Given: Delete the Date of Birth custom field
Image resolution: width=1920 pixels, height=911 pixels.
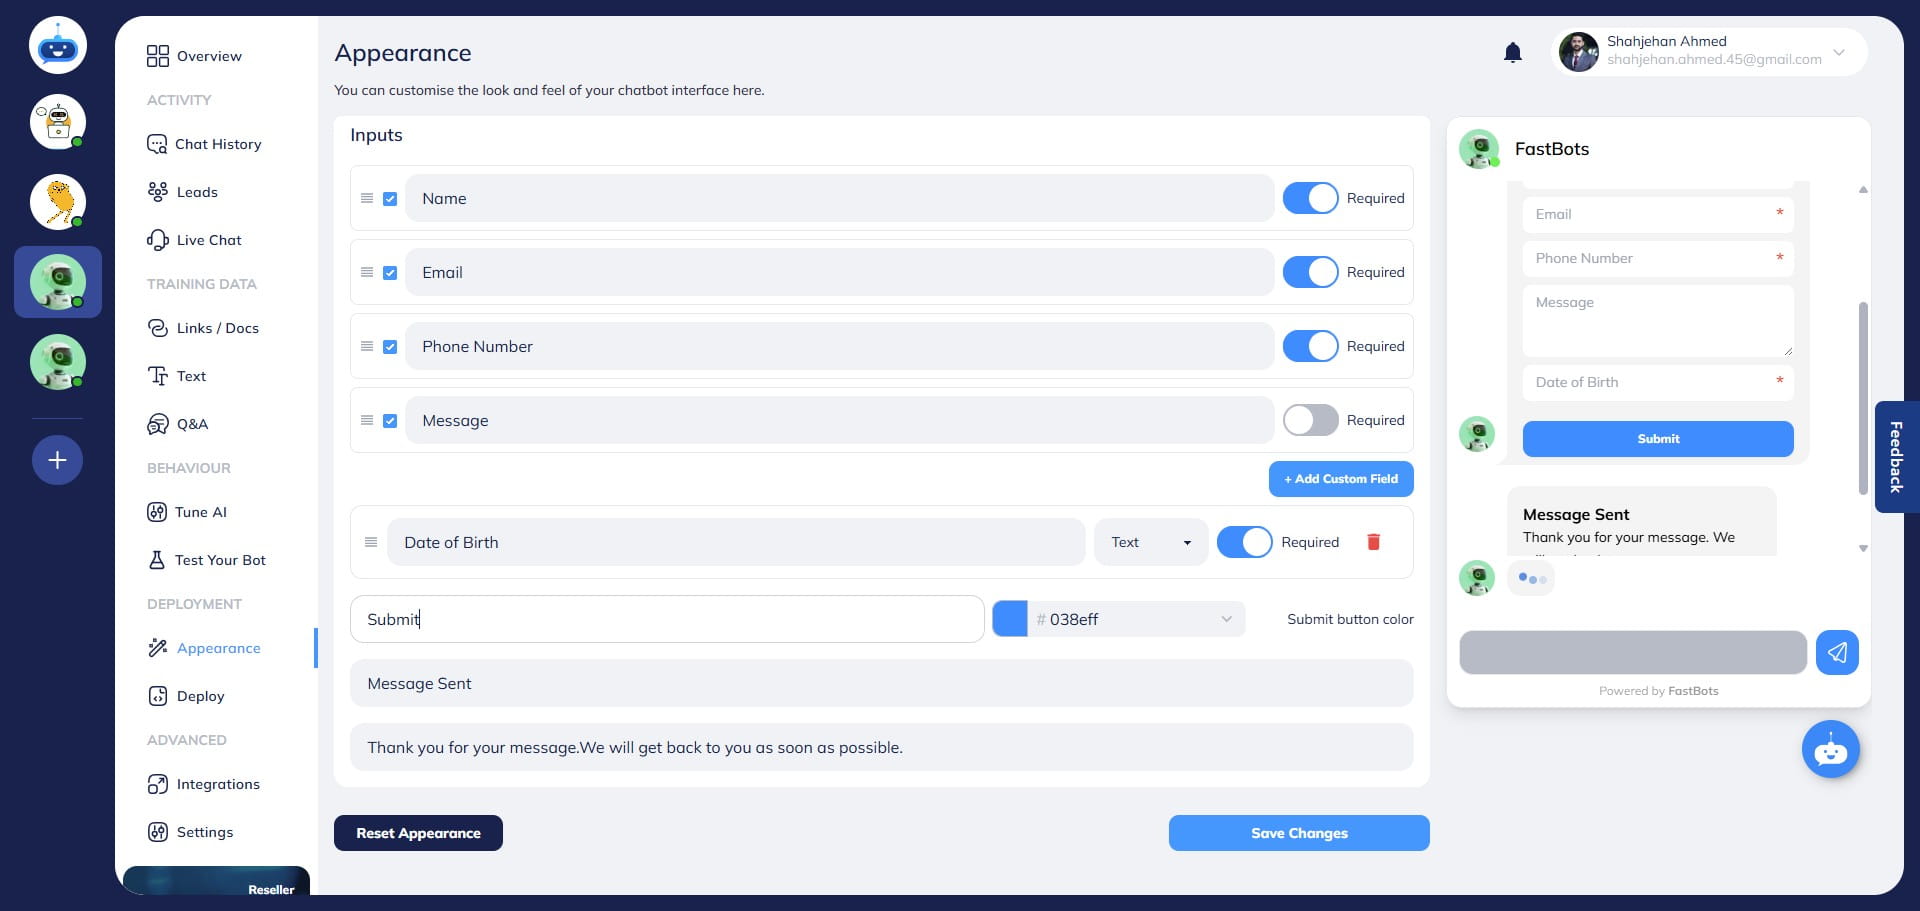Looking at the screenshot, I should pyautogui.click(x=1373, y=542).
